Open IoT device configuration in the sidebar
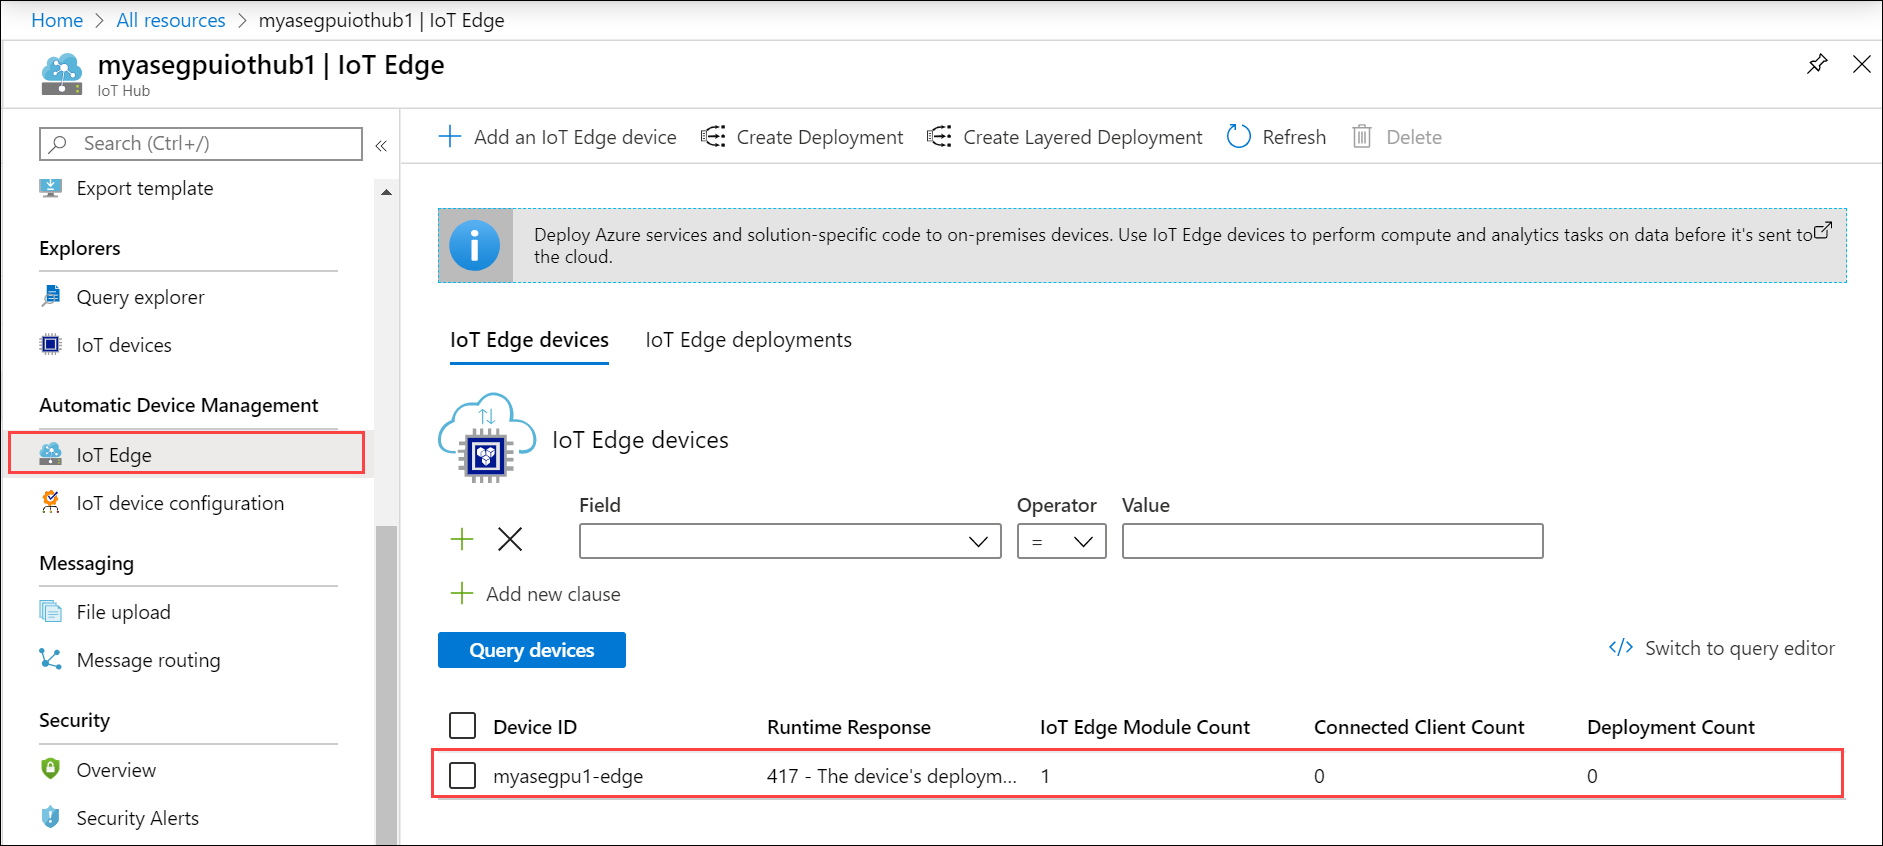The height and width of the screenshot is (846, 1883). point(180,503)
